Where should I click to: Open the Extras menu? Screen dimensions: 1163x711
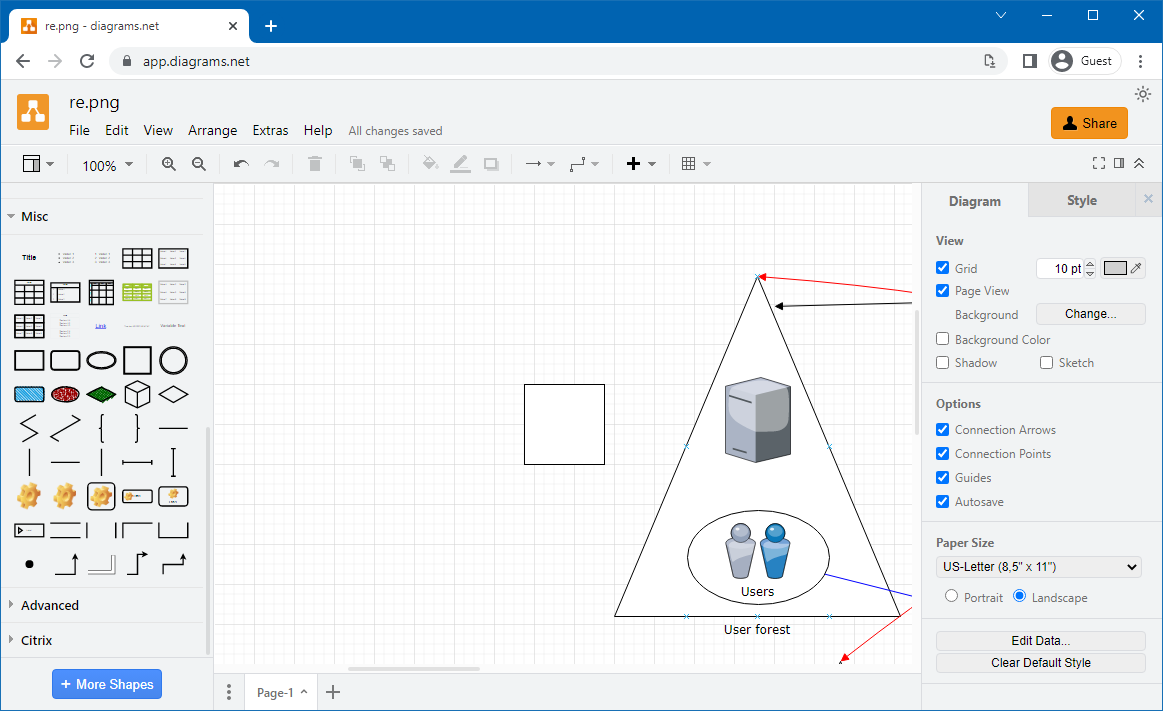[270, 130]
